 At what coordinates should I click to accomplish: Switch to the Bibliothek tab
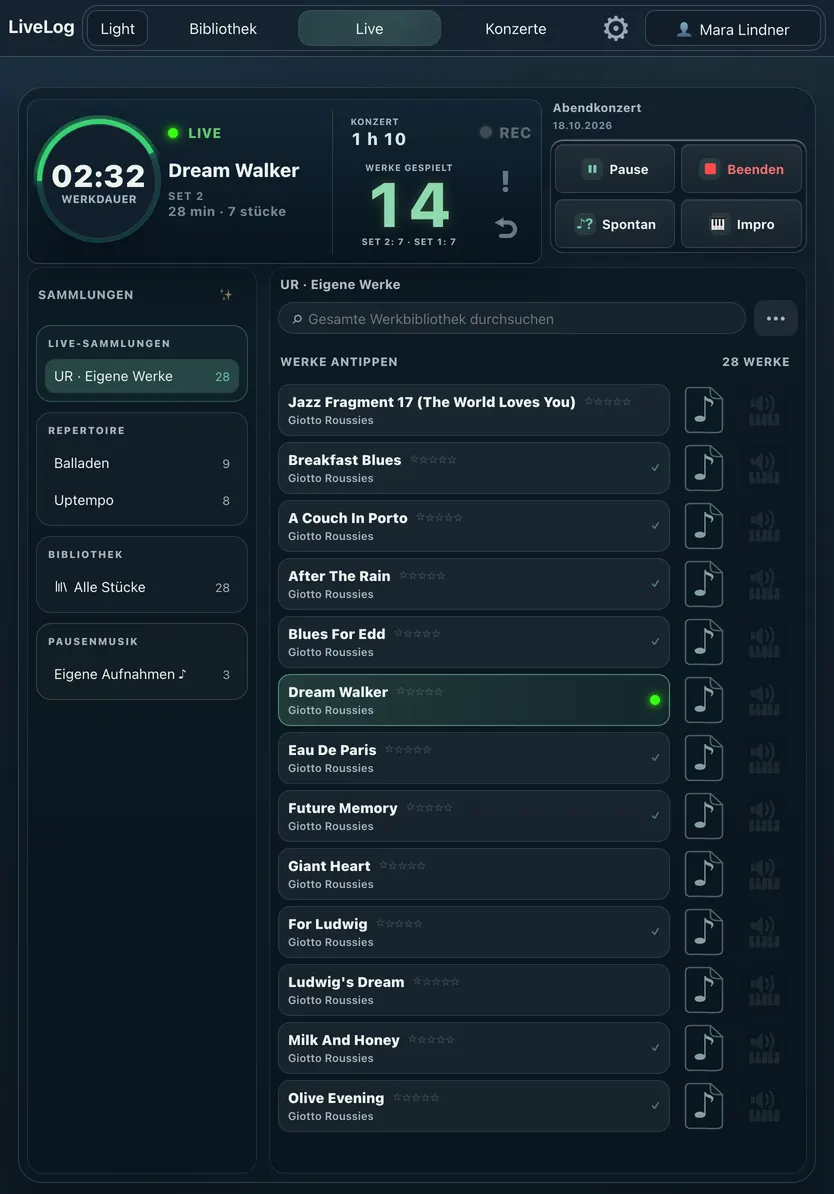(223, 29)
